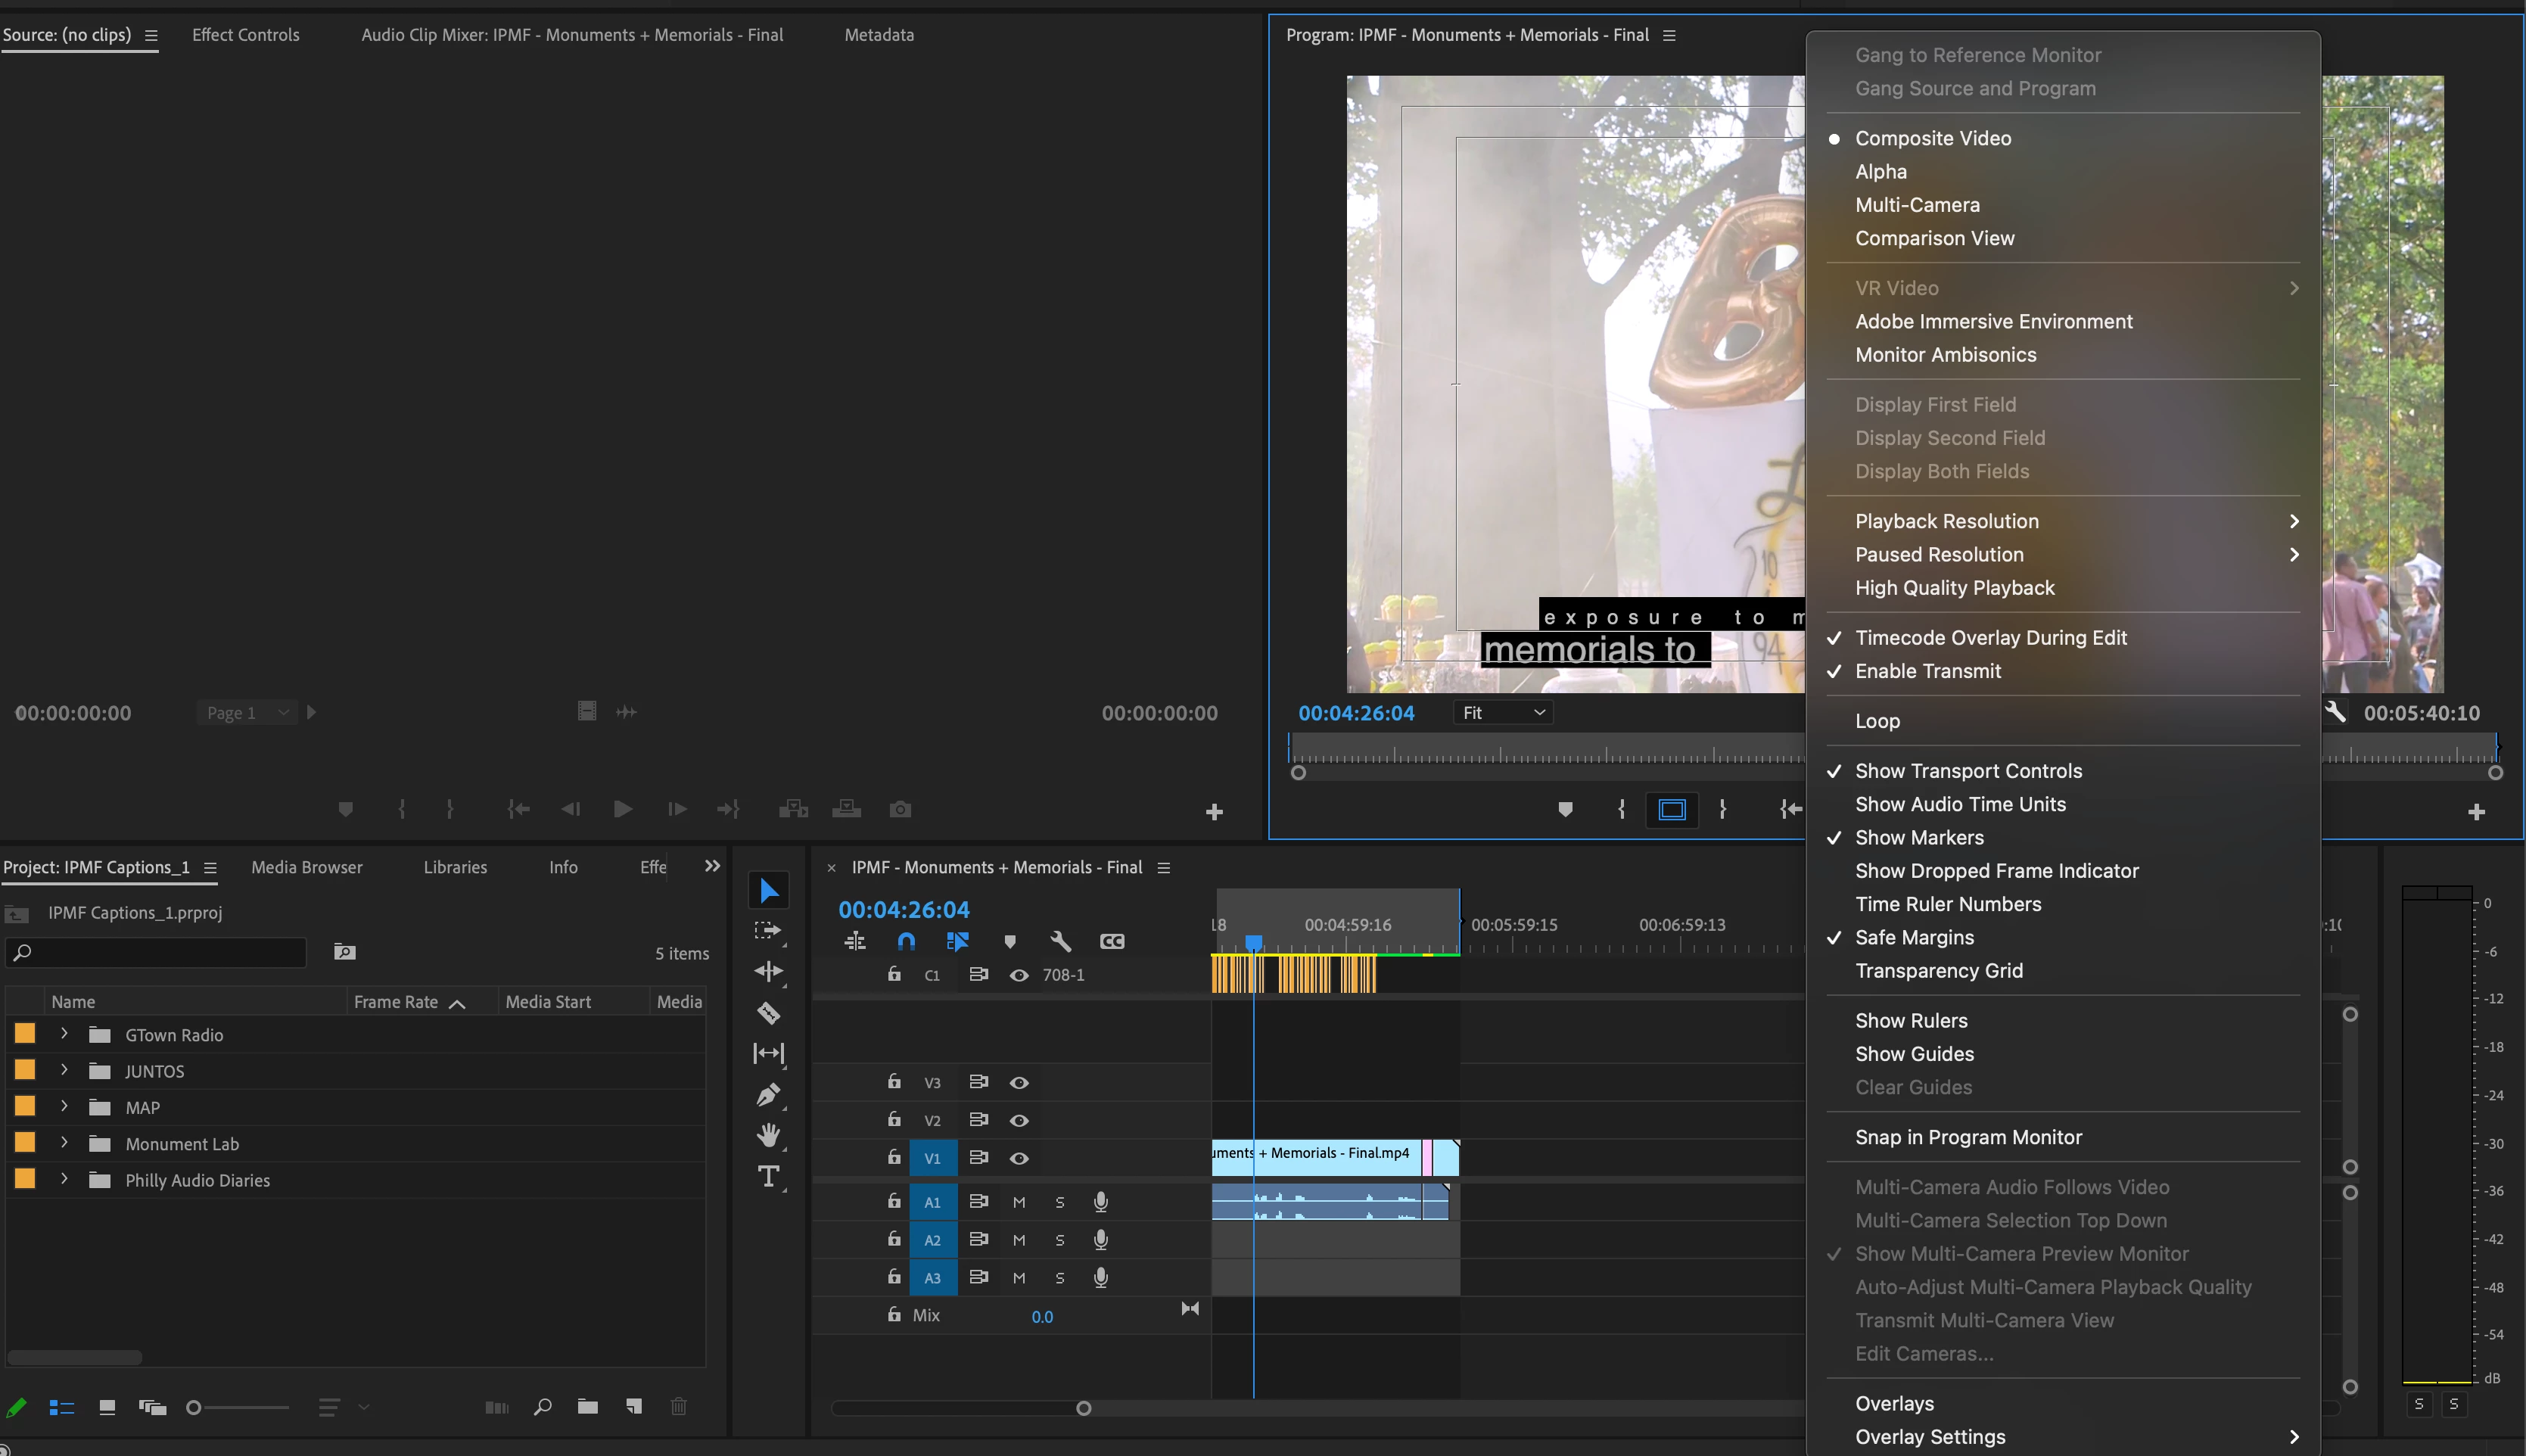Click New Bin folder icon in Project panel

[x=588, y=1407]
